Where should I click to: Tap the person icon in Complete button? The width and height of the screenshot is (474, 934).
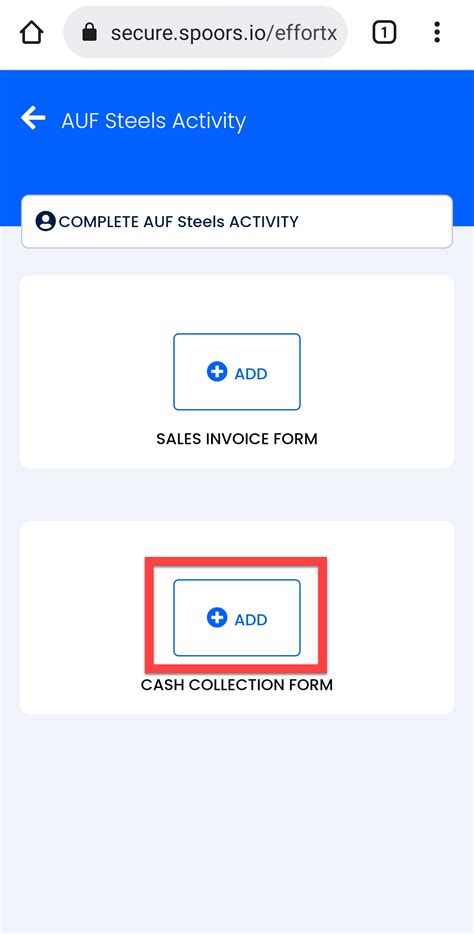pos(45,222)
